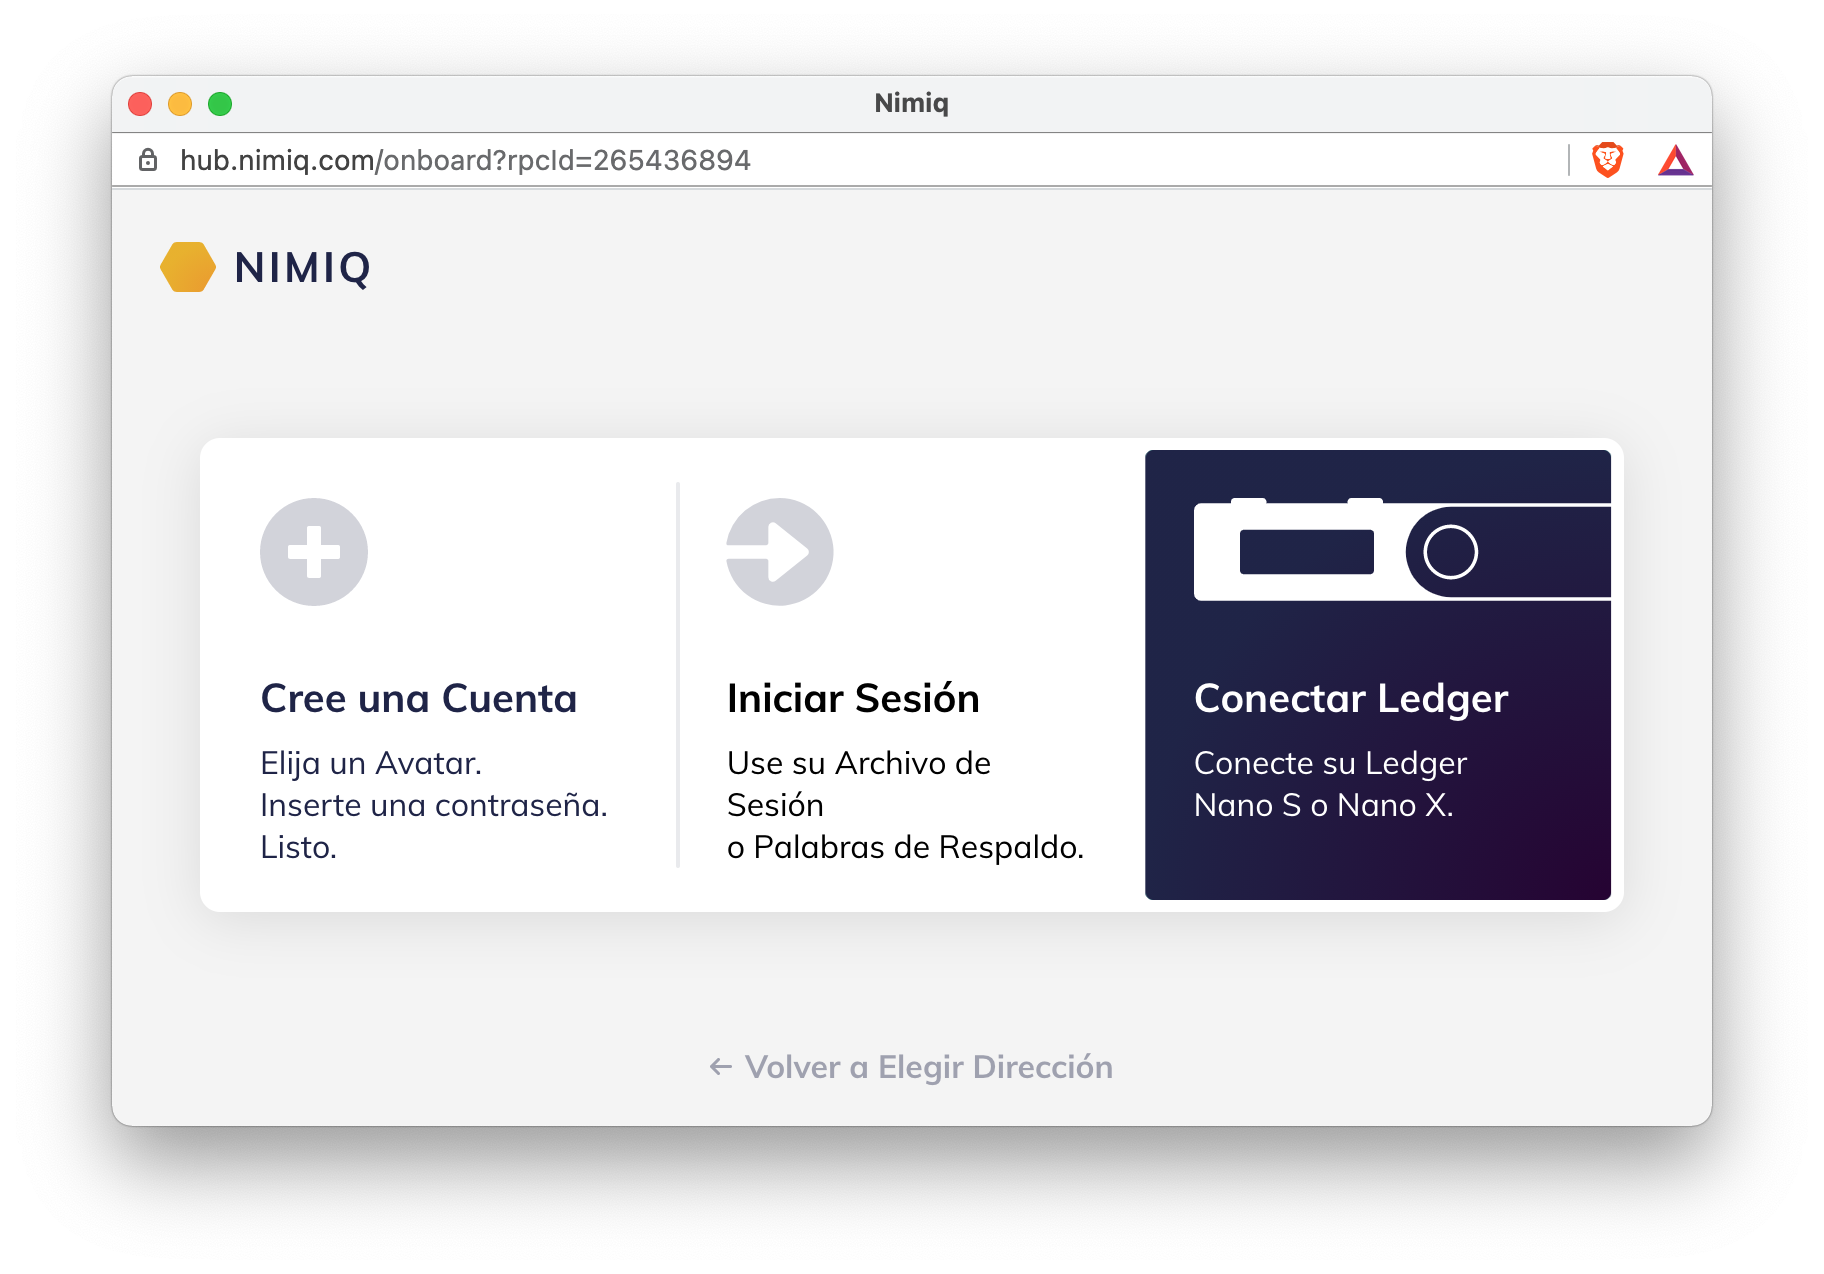Click the padlock site security icon
This screenshot has width=1824, height=1274.
coord(148,160)
